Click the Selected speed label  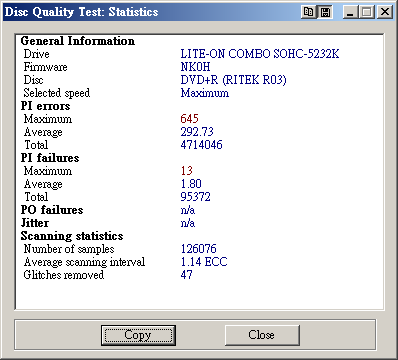(57, 93)
